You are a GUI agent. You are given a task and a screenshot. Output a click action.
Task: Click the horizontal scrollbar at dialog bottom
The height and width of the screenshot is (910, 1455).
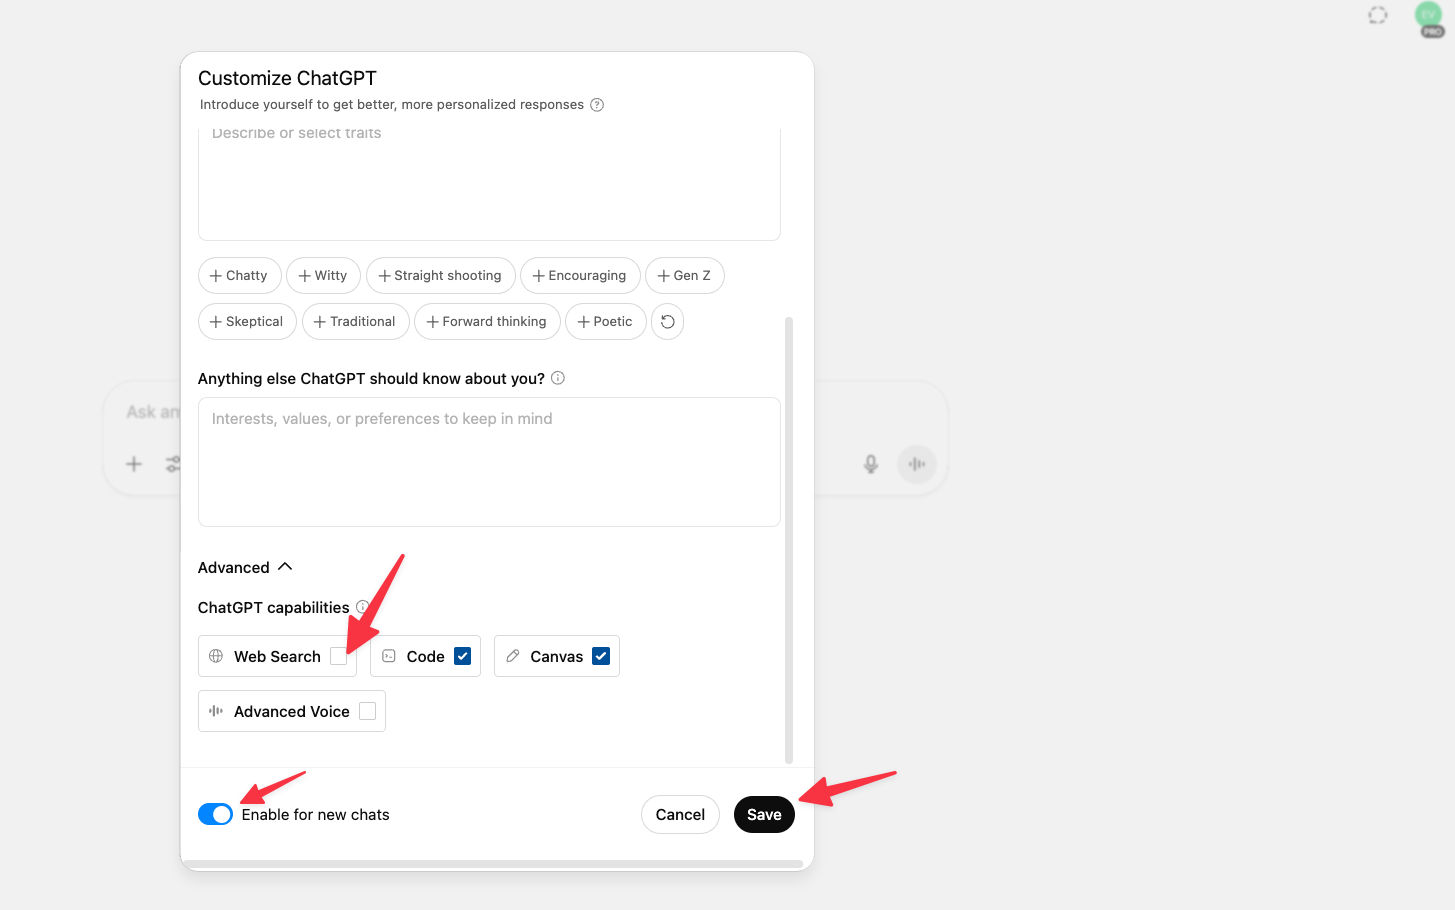click(493, 863)
